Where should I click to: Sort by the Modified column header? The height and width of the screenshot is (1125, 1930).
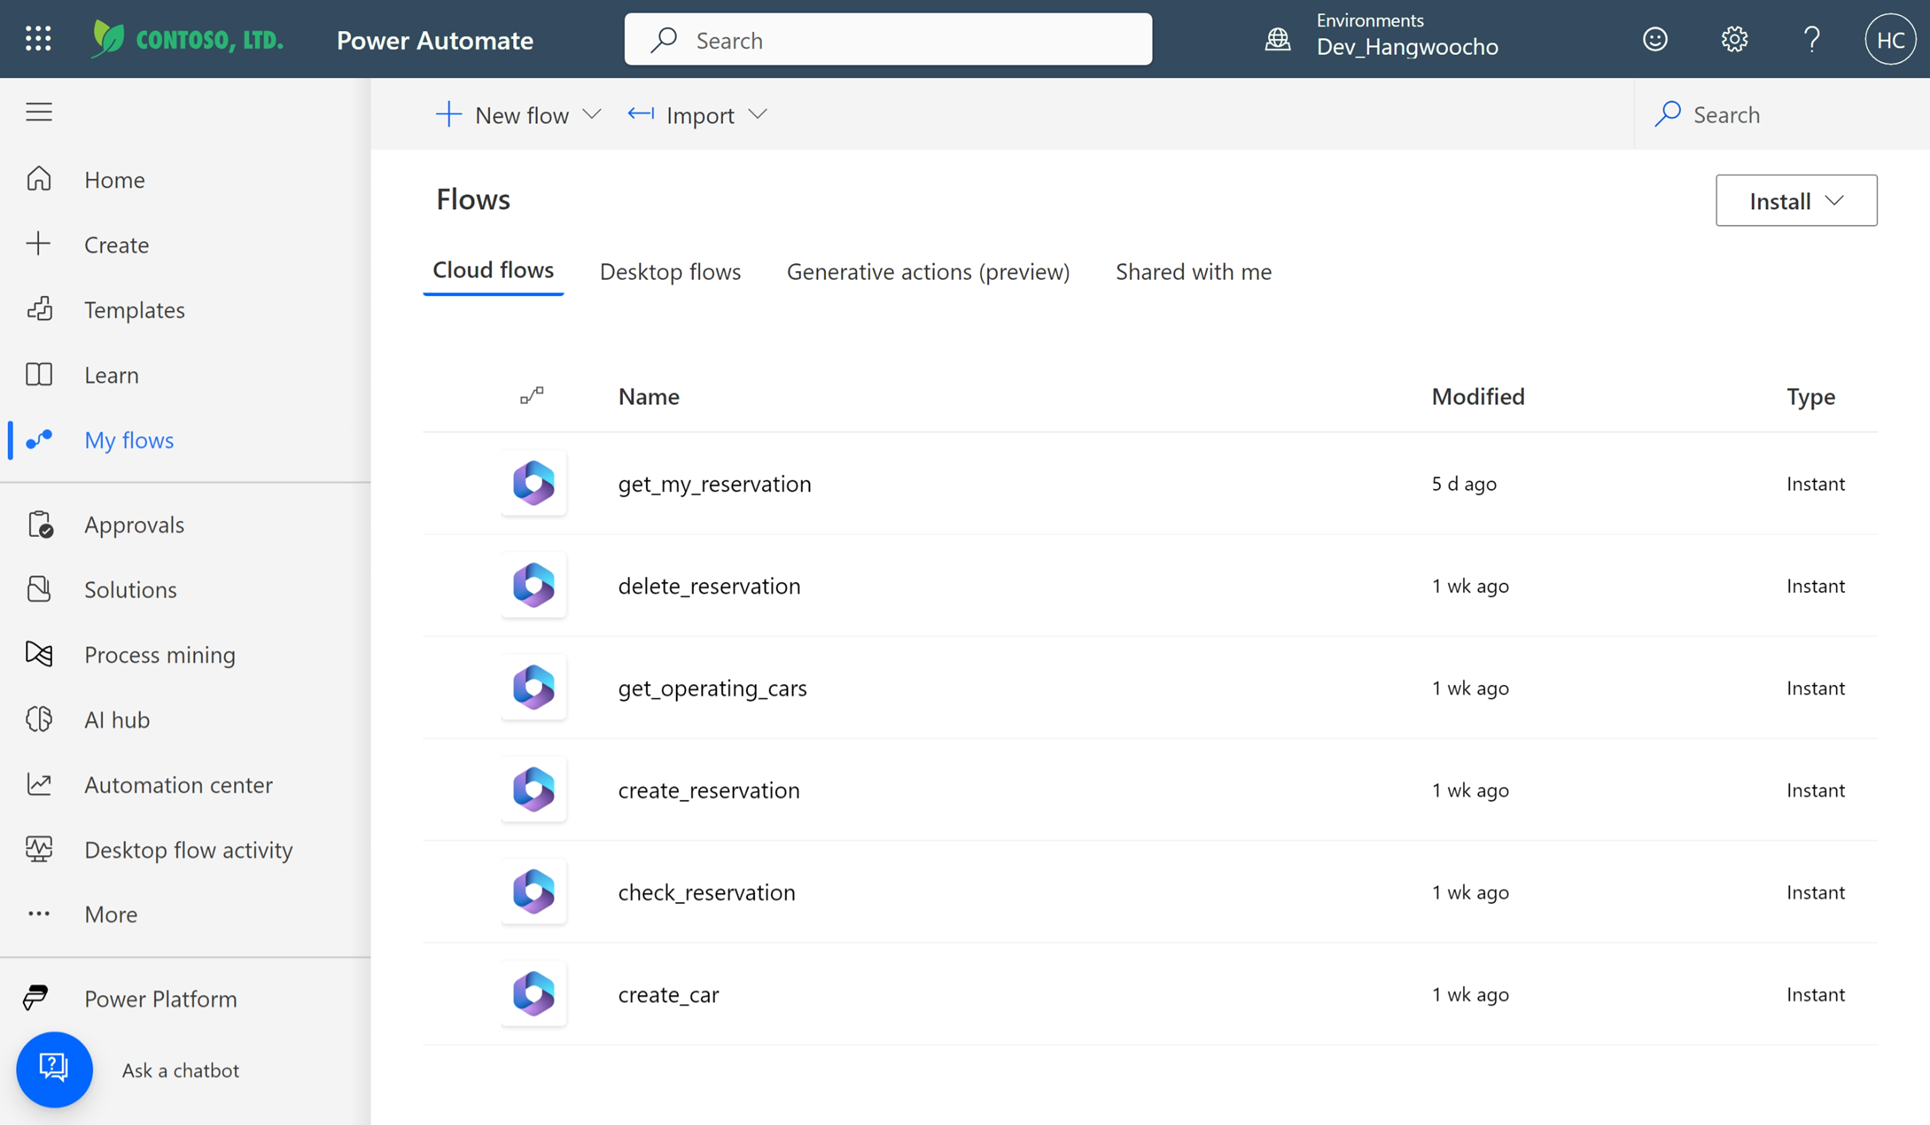click(x=1478, y=396)
